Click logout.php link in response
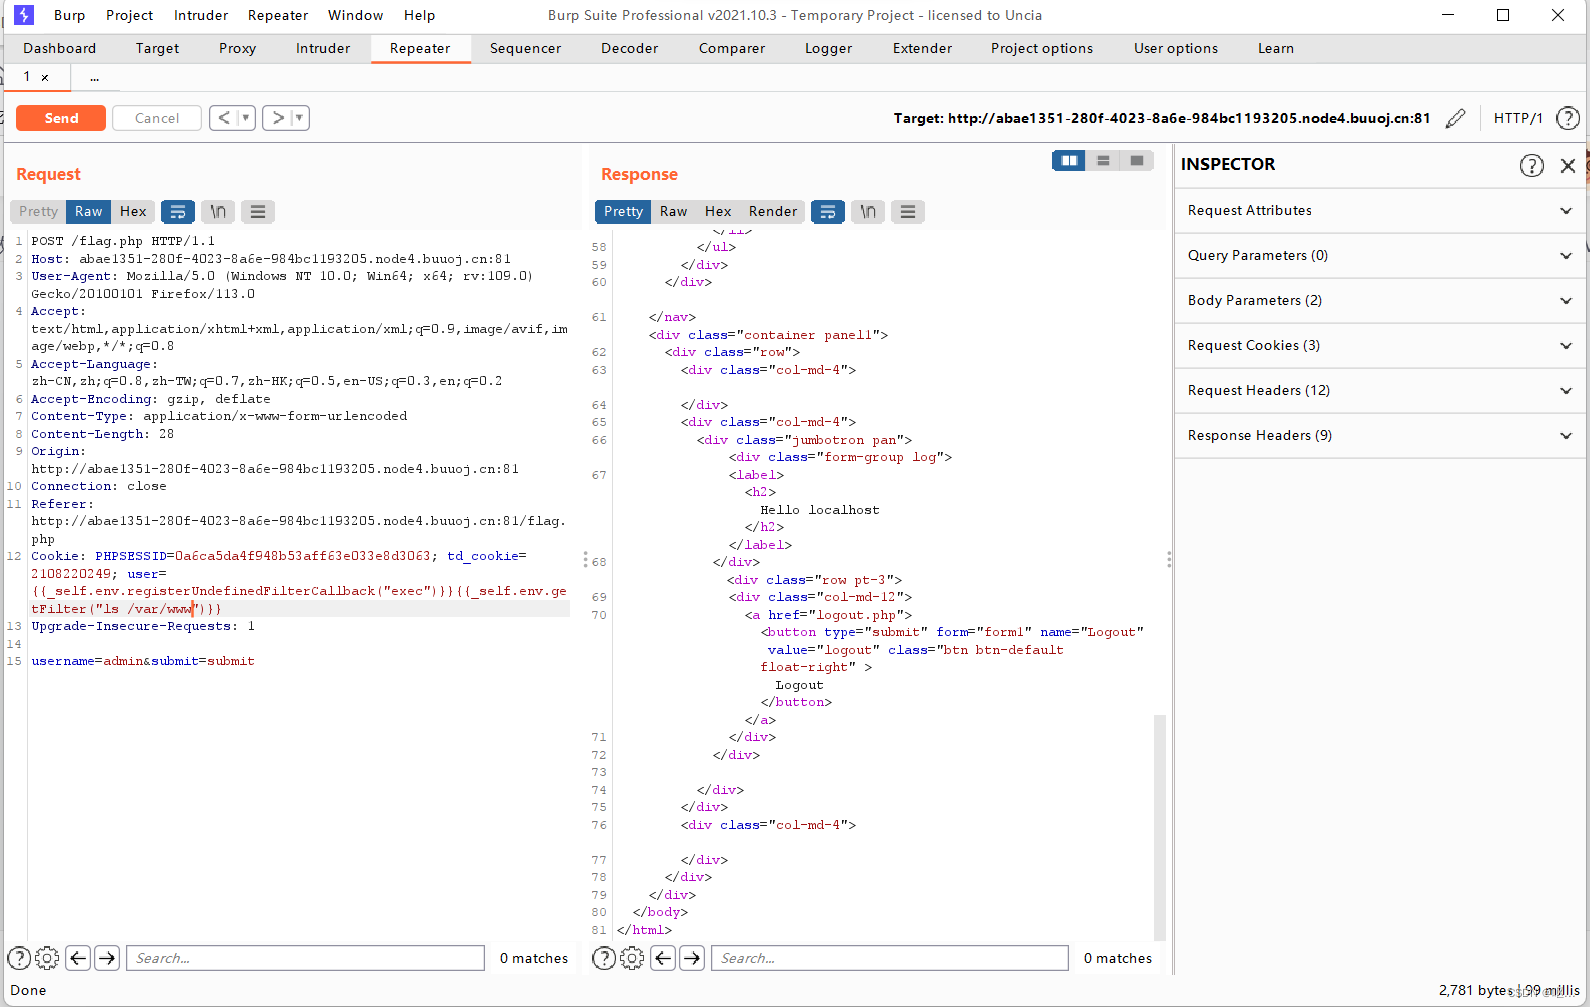This screenshot has width=1590, height=1007. pyautogui.click(x=857, y=615)
